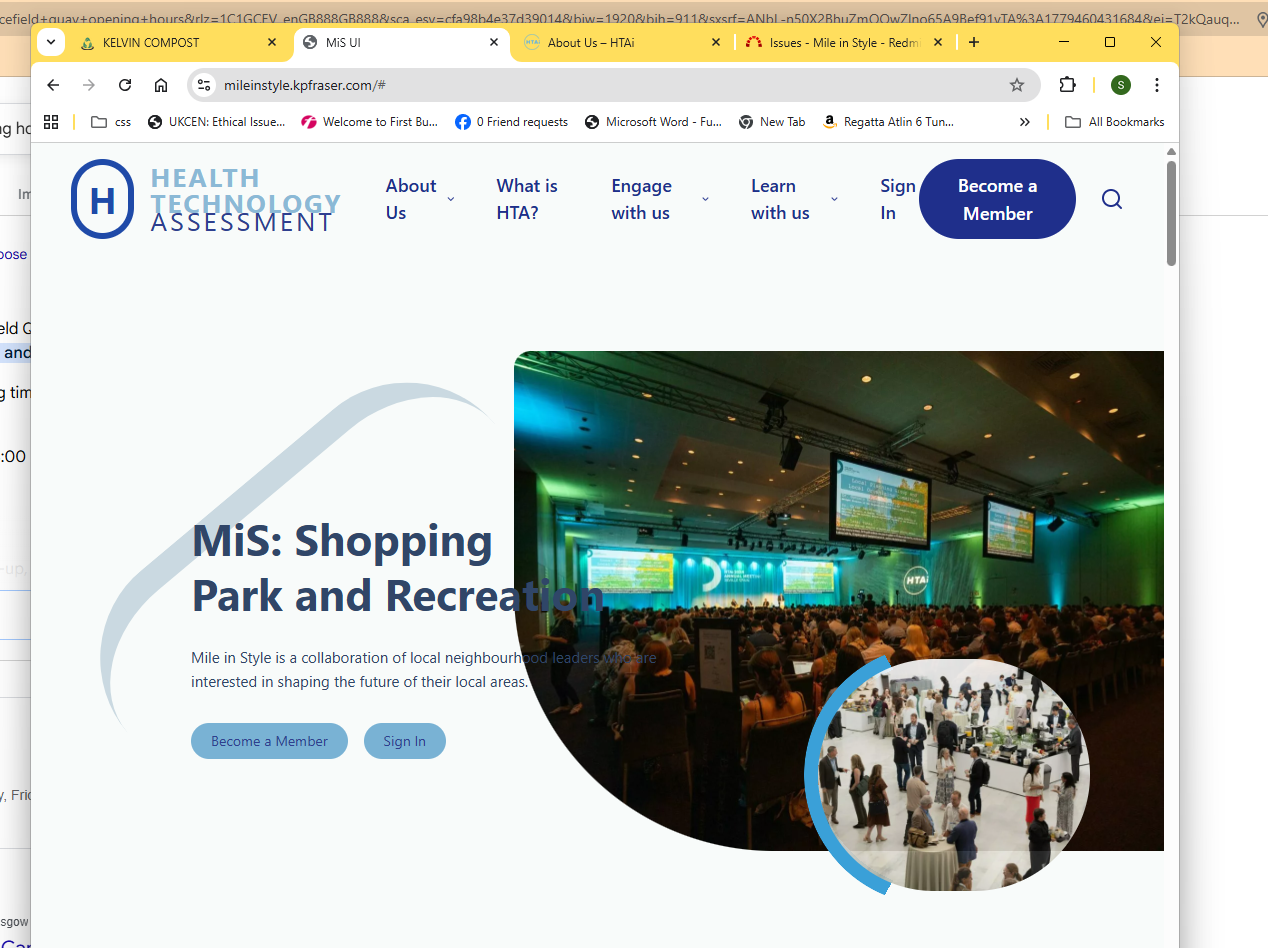The width and height of the screenshot is (1268, 948).
Task: Expand the Engage with us dropdown arrow
Action: tap(705, 199)
